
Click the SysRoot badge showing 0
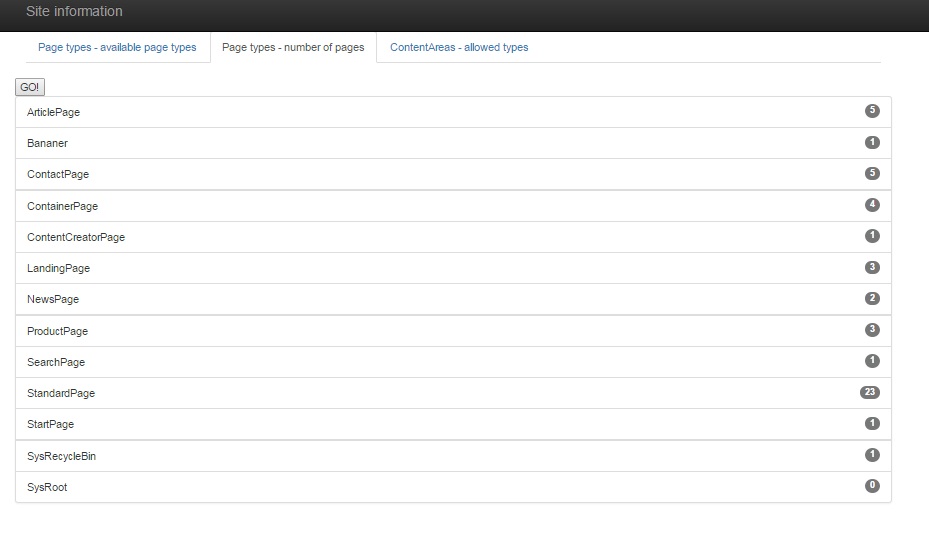[x=872, y=486]
